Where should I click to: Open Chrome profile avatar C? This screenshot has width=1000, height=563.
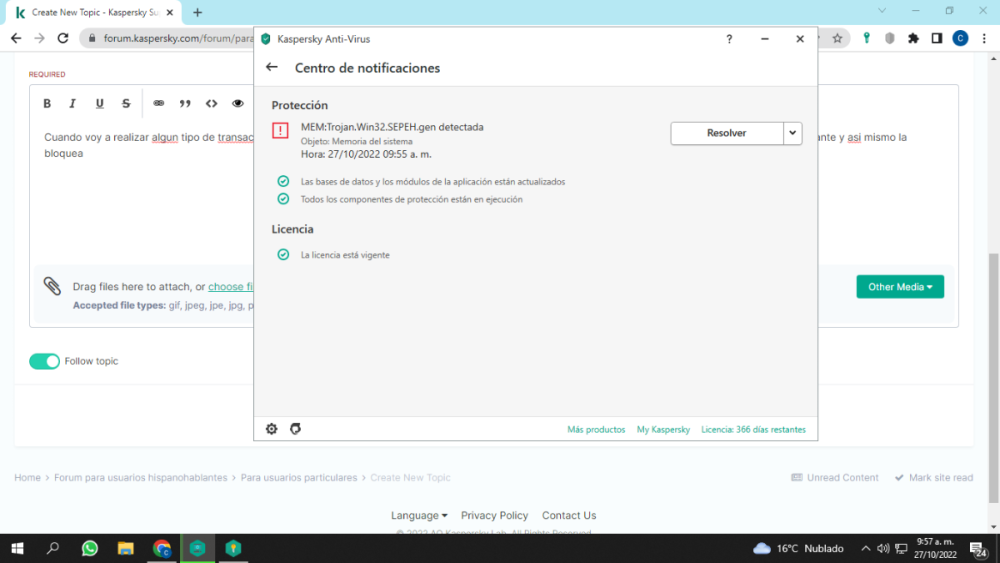tap(960, 38)
